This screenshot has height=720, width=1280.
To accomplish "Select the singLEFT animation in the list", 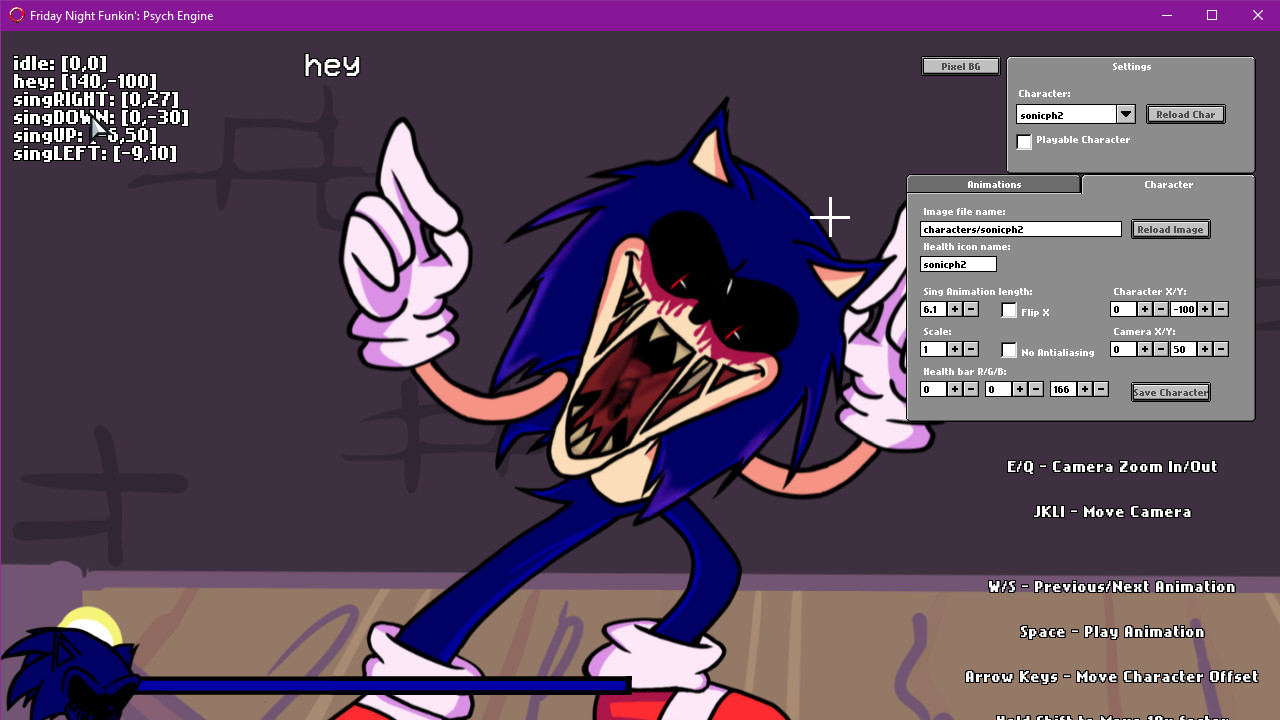I will click(95, 153).
